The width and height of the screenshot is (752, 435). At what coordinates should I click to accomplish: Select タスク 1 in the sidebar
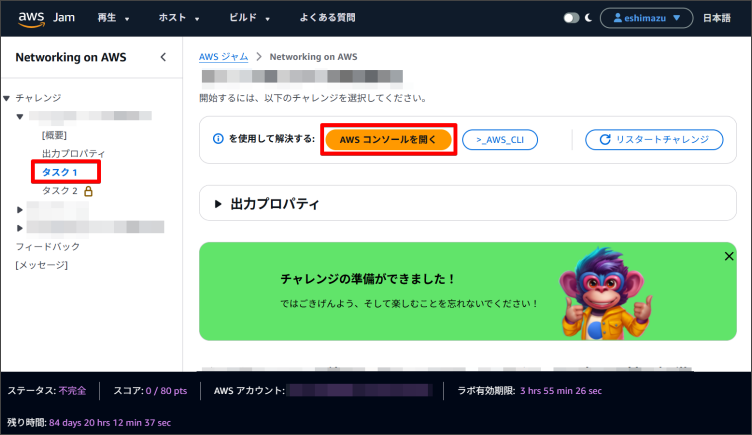coord(60,172)
